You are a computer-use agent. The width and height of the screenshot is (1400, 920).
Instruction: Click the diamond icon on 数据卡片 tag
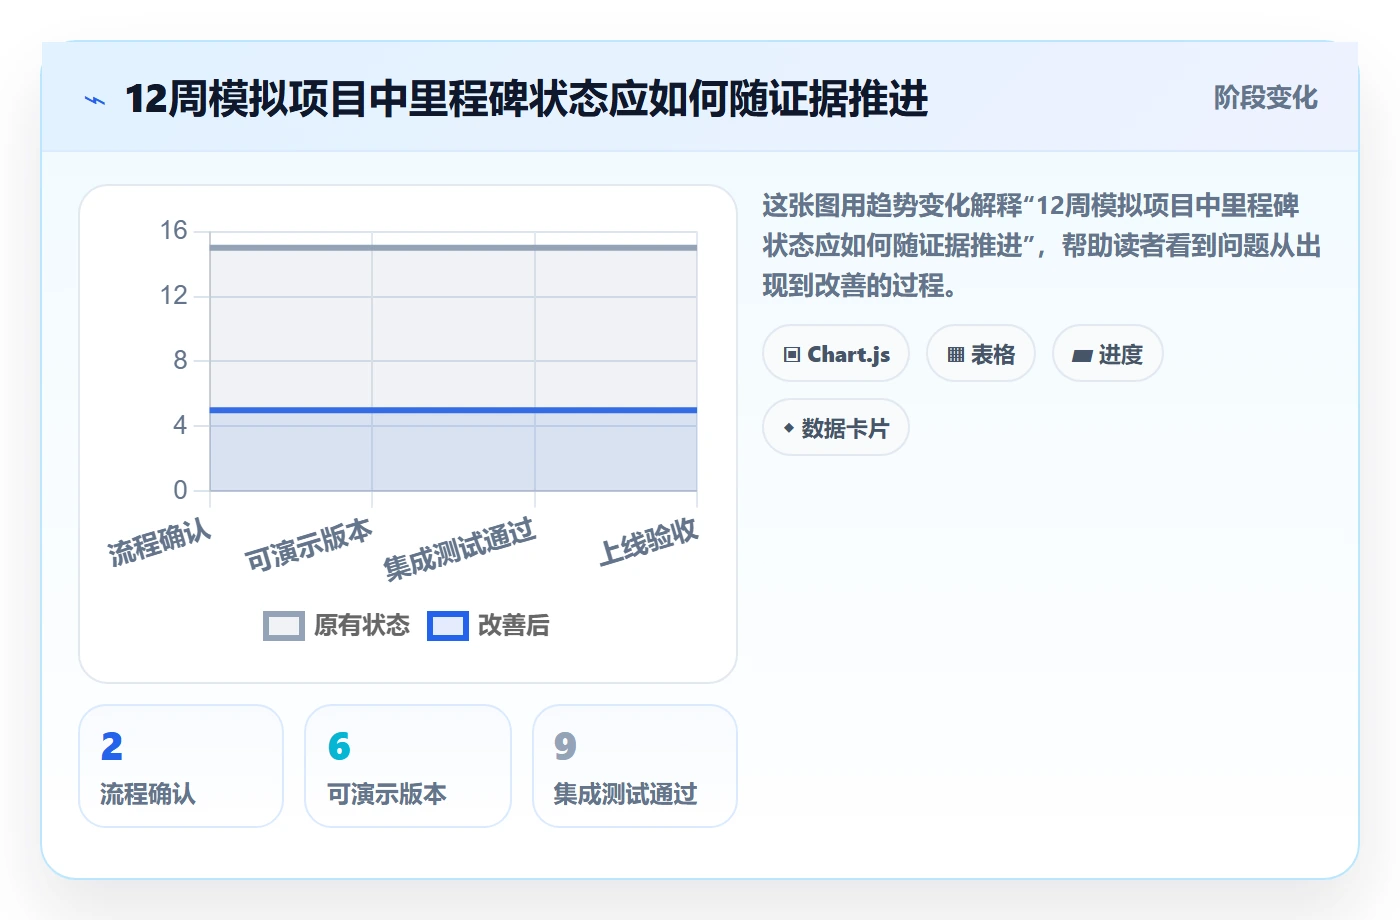click(x=788, y=428)
